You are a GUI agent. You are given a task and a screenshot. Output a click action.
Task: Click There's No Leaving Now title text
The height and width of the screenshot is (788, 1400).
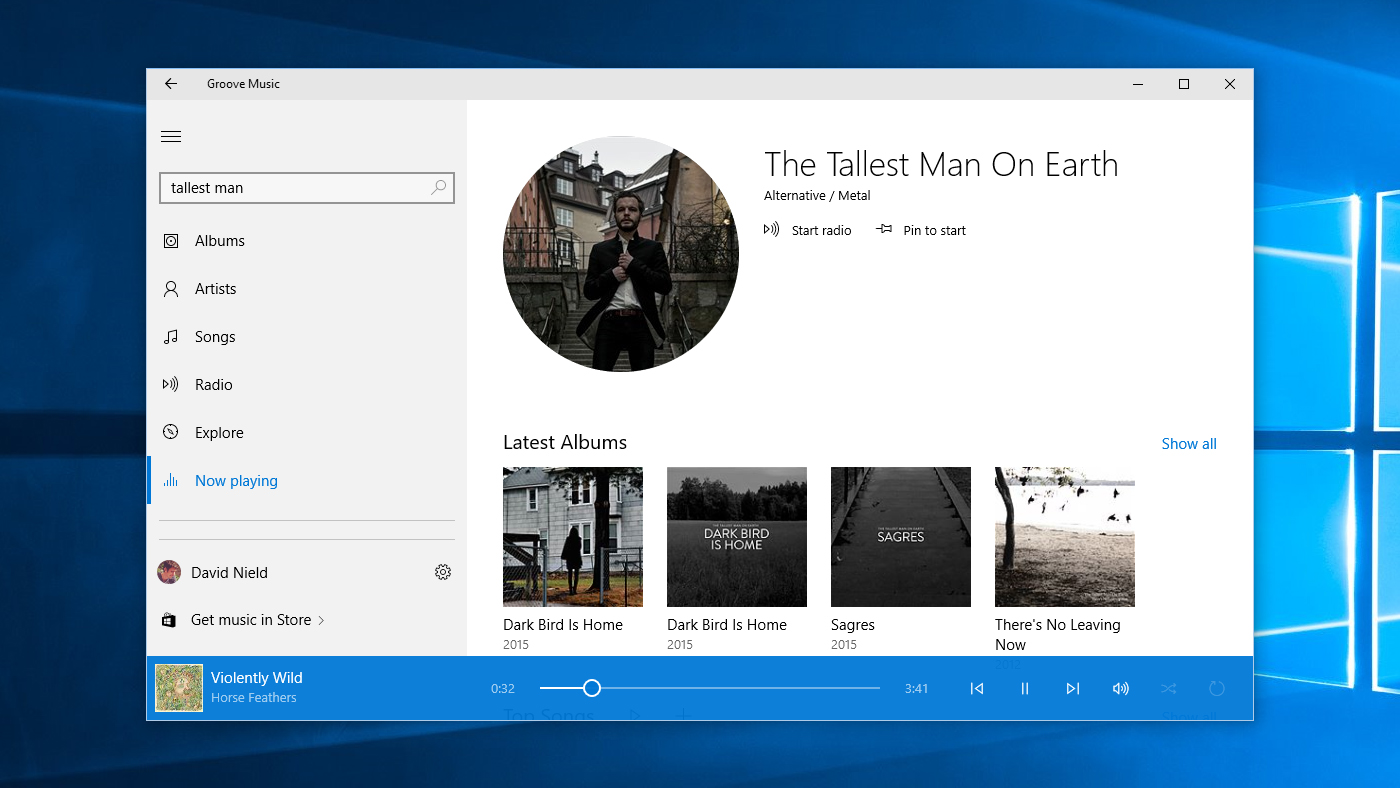(1058, 635)
